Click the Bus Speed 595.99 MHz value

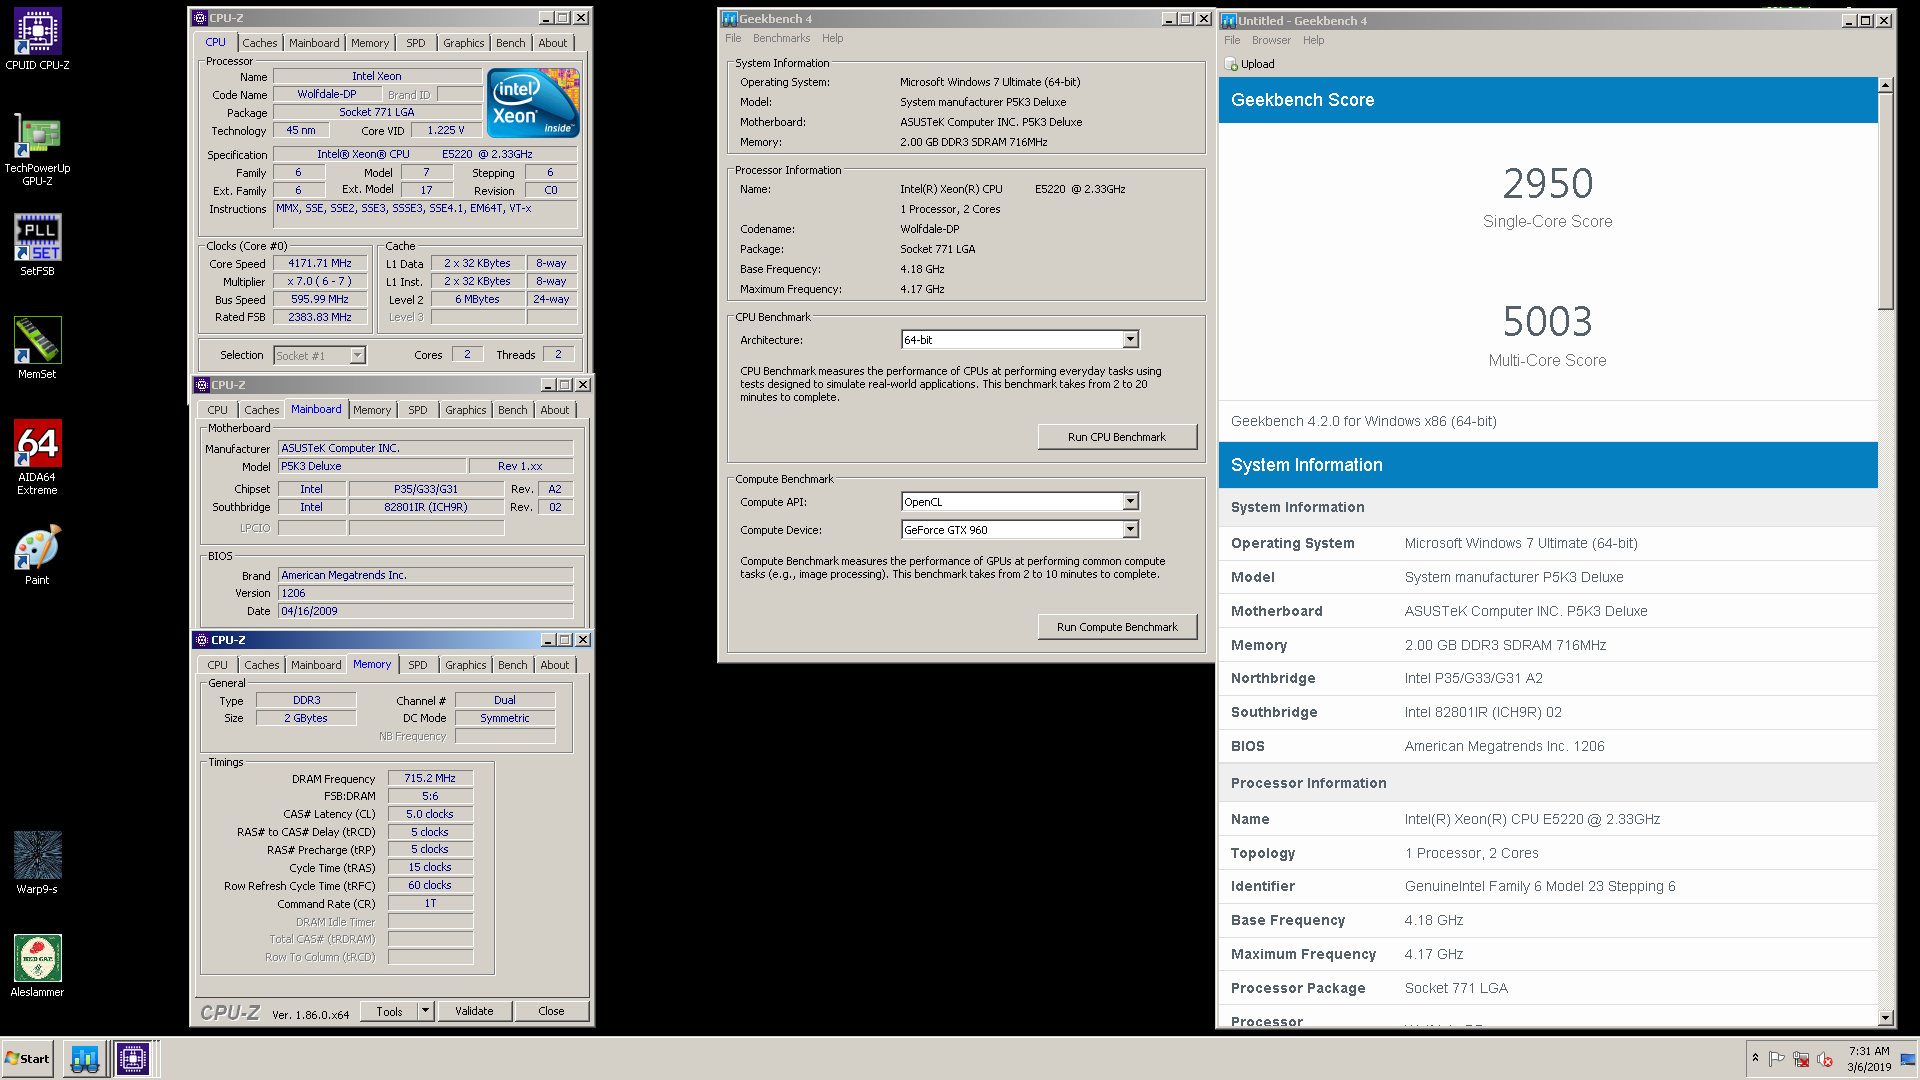tap(320, 300)
